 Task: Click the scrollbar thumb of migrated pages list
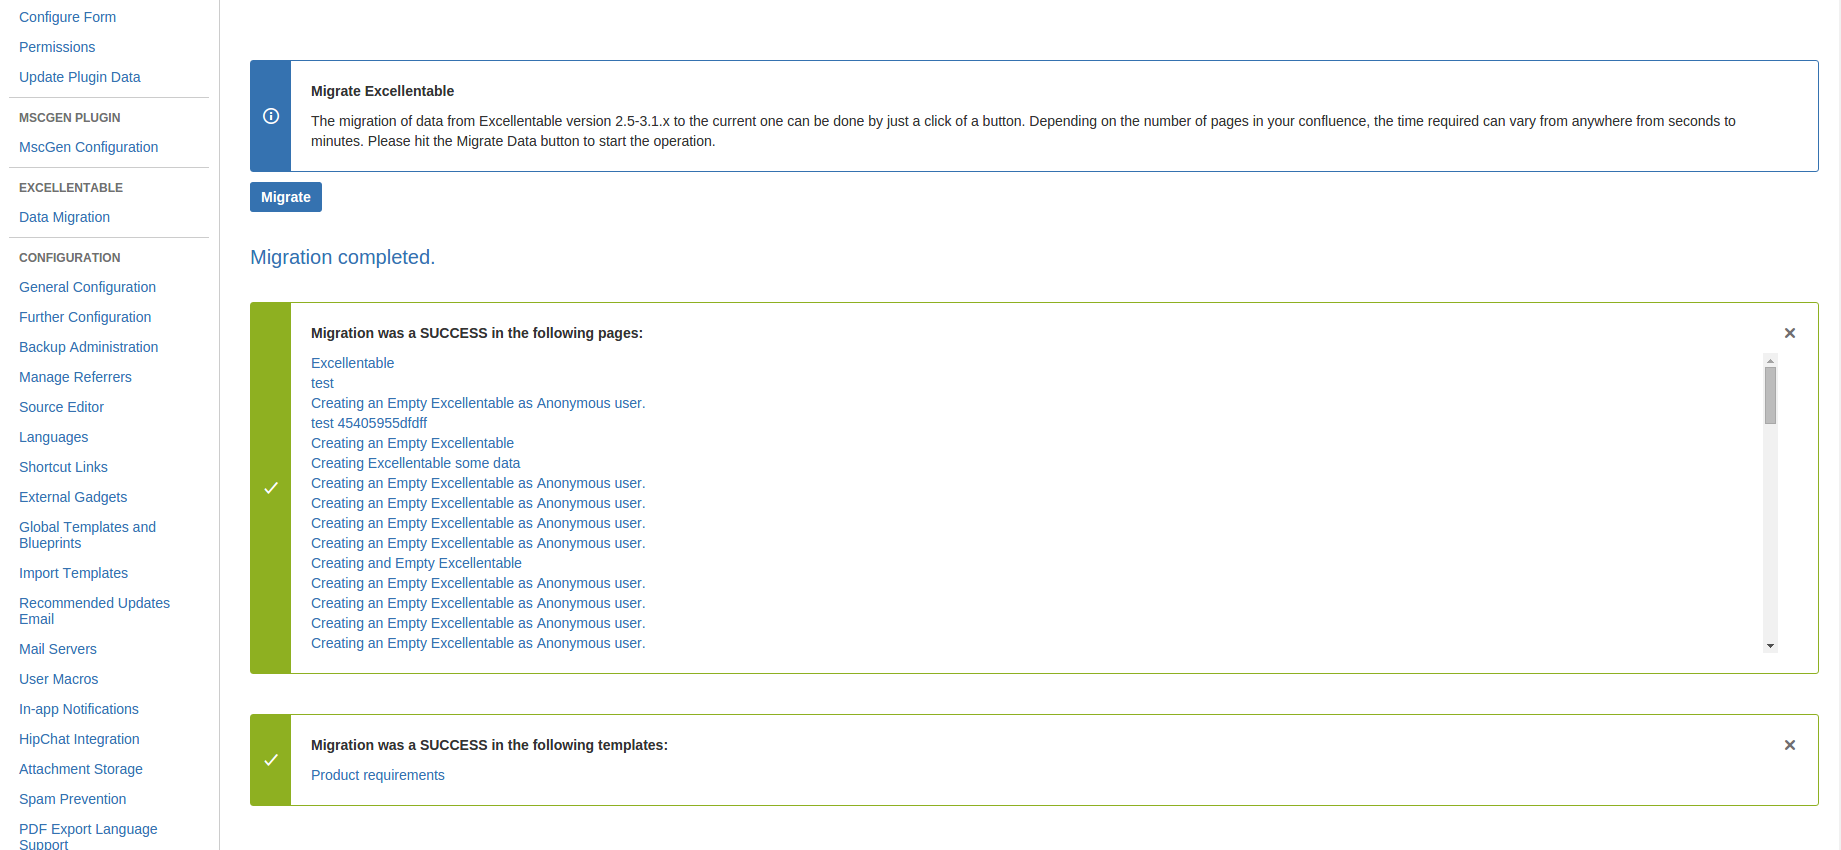pos(1770,395)
